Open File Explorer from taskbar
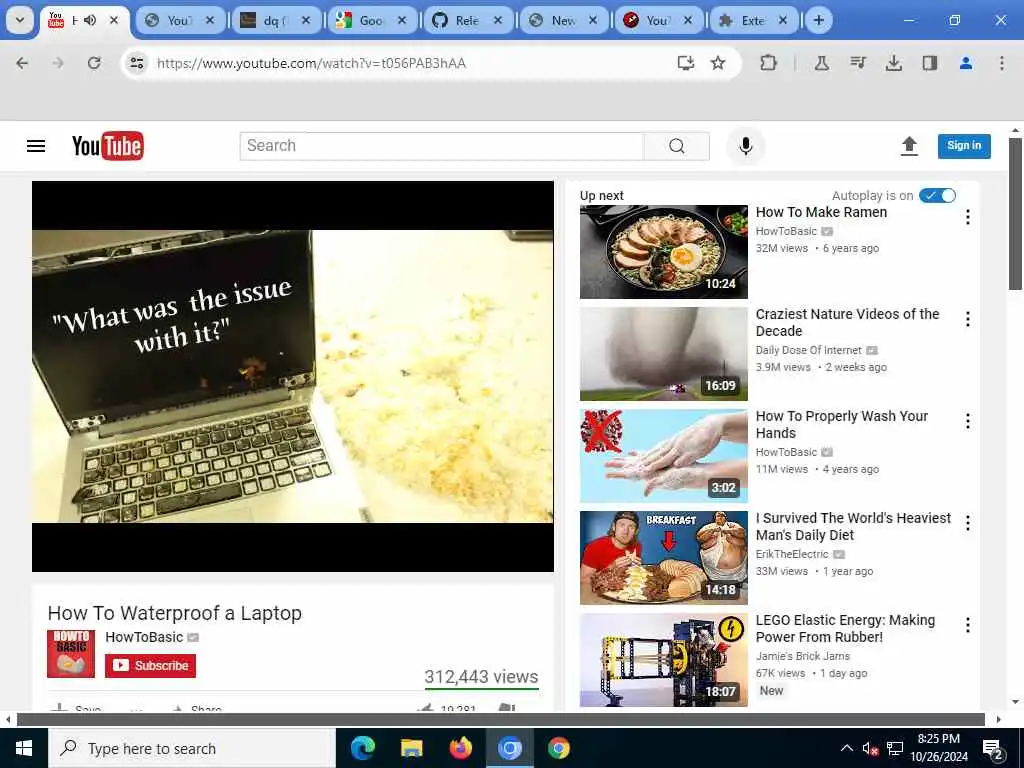 (x=411, y=748)
